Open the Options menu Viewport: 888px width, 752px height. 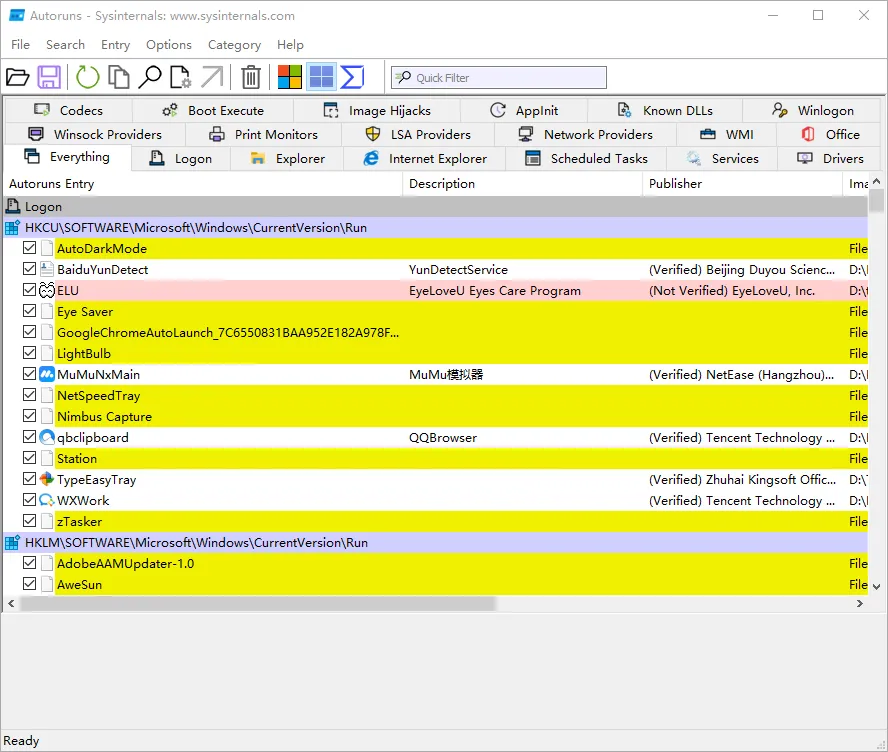point(169,45)
